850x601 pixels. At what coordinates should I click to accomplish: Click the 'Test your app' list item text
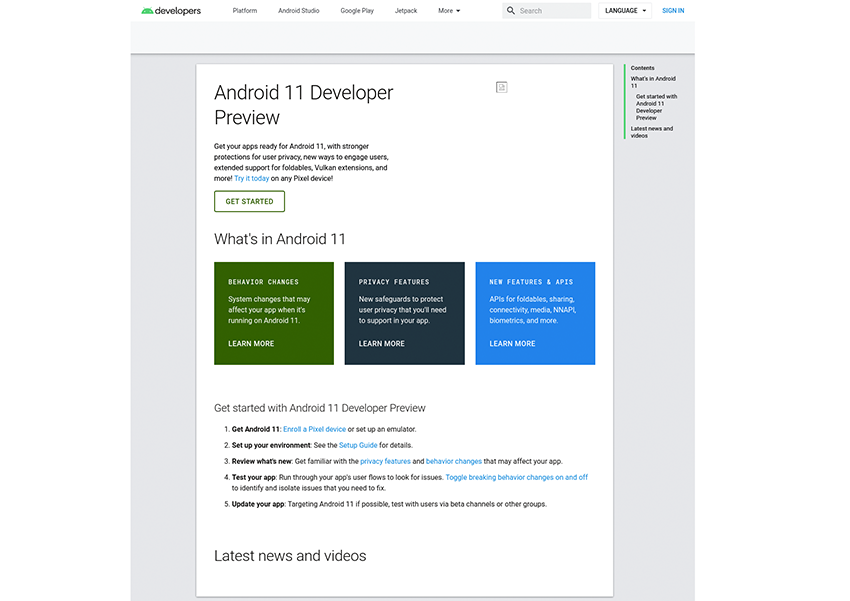[x=410, y=482]
